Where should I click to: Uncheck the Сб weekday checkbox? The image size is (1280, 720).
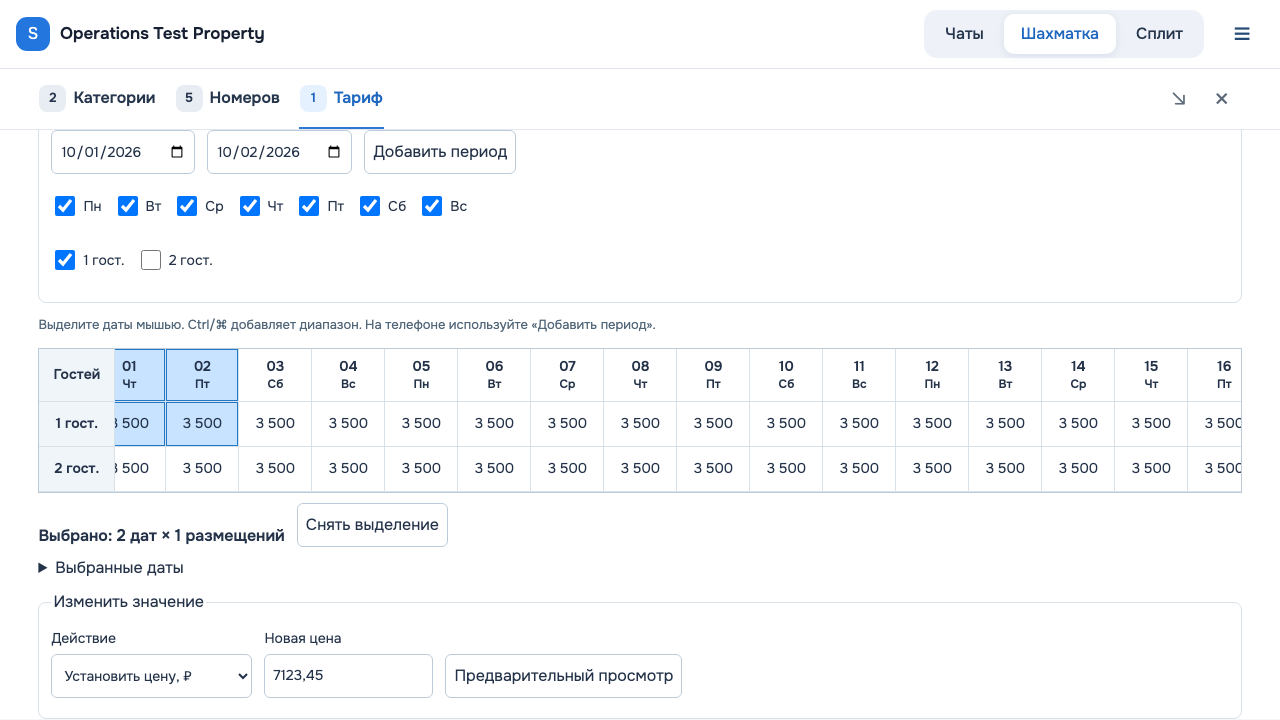[370, 206]
